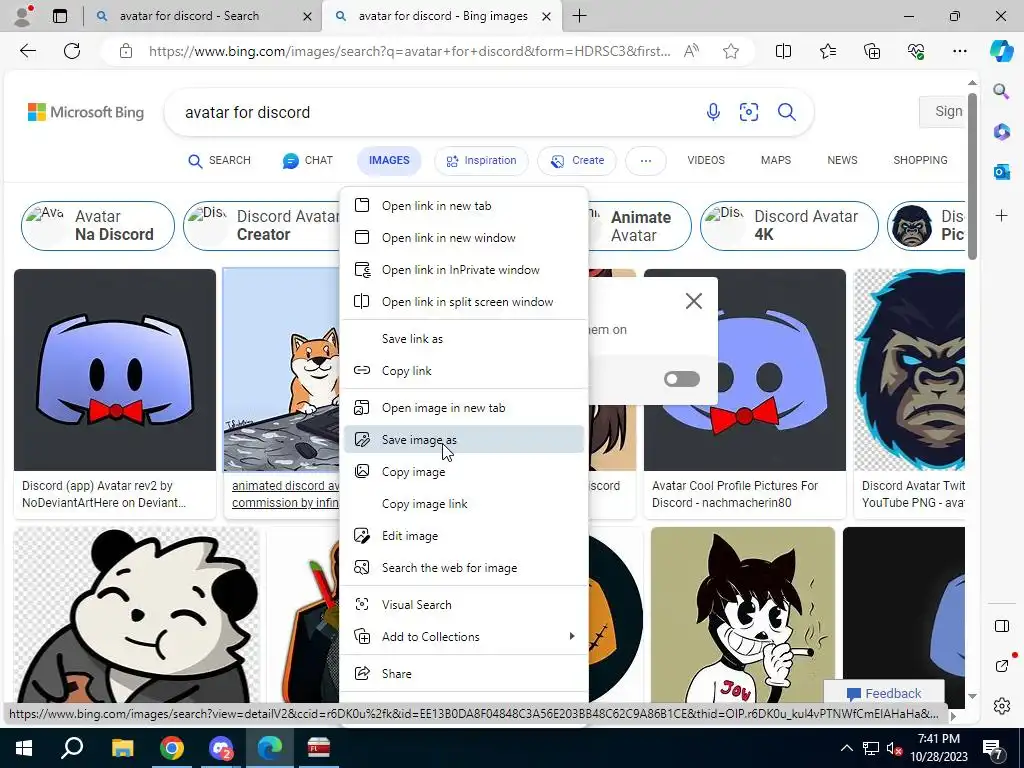This screenshot has height=768, width=1024.
Task: Switch to MAPS tab
Action: click(x=776, y=161)
